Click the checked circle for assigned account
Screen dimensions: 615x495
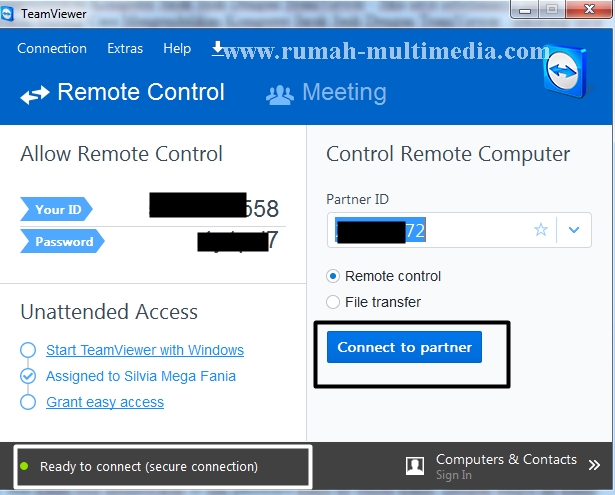pos(28,376)
